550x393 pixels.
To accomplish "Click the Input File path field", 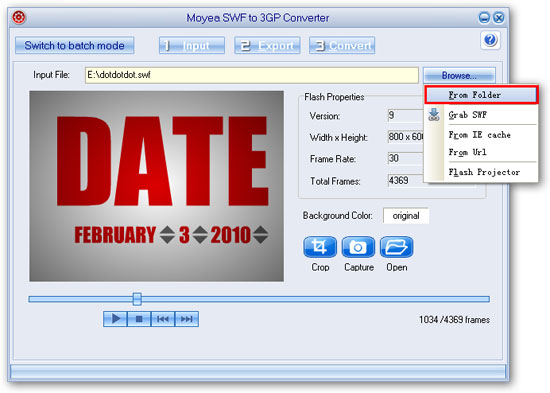I will point(251,75).
